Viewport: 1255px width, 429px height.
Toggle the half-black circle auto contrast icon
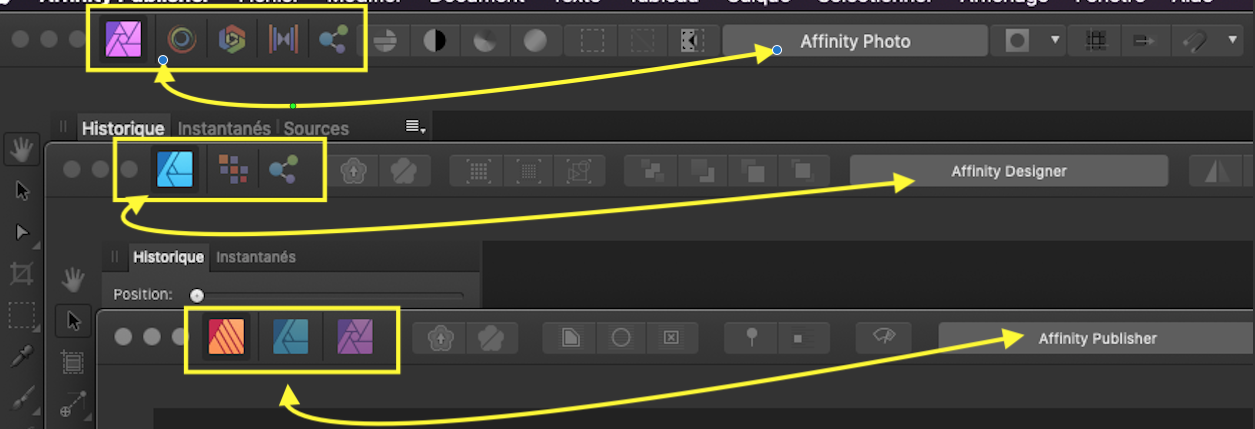click(435, 41)
